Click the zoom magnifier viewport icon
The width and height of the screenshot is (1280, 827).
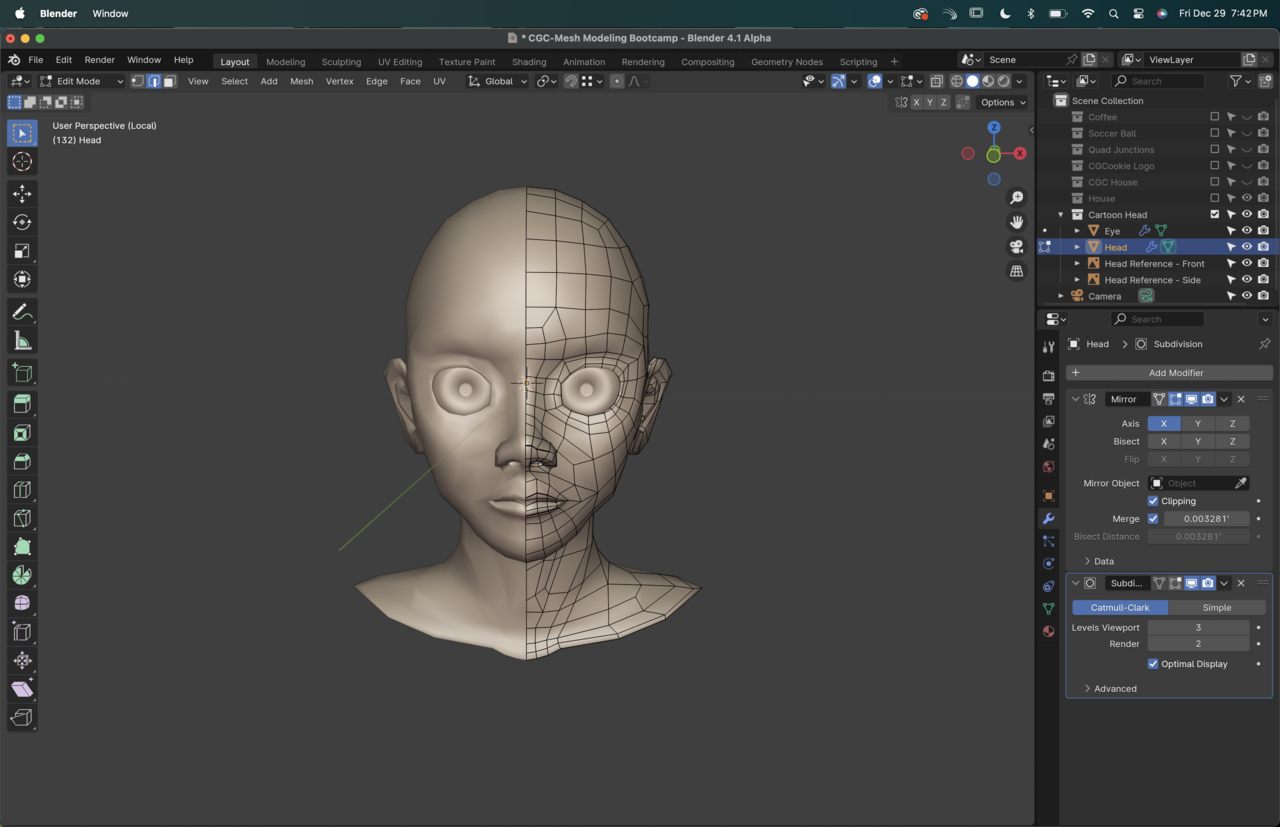1016,198
